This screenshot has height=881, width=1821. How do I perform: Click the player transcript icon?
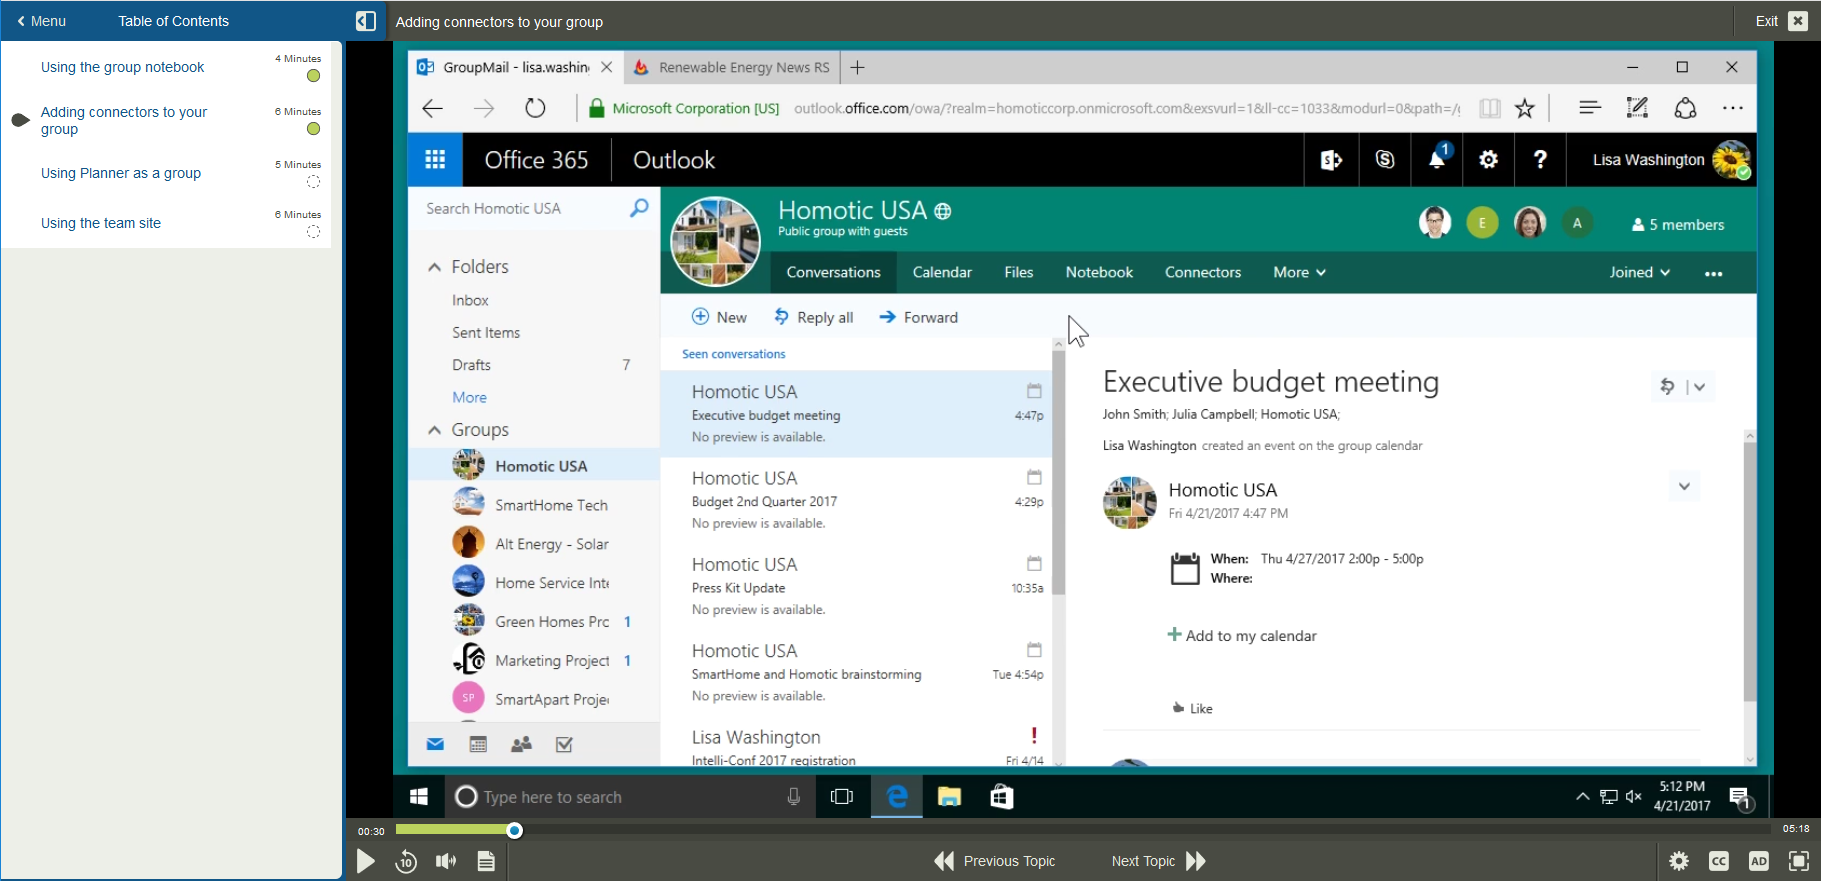pyautogui.click(x=486, y=861)
